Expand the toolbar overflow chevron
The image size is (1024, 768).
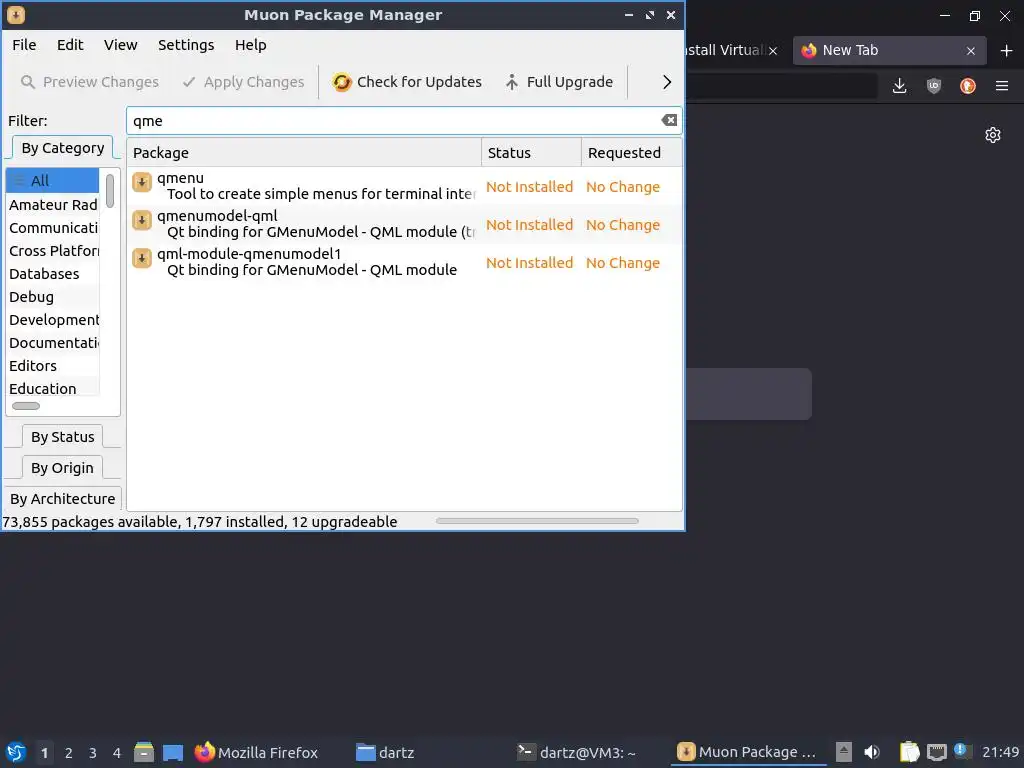(667, 82)
